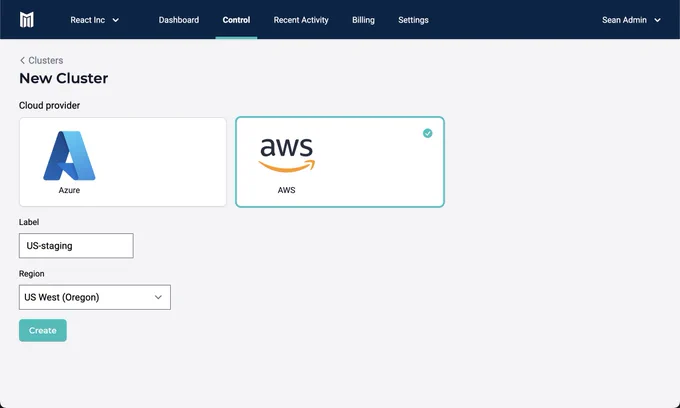Open the Region dropdown US West (Oregon)
The image size is (680, 408).
click(x=95, y=297)
